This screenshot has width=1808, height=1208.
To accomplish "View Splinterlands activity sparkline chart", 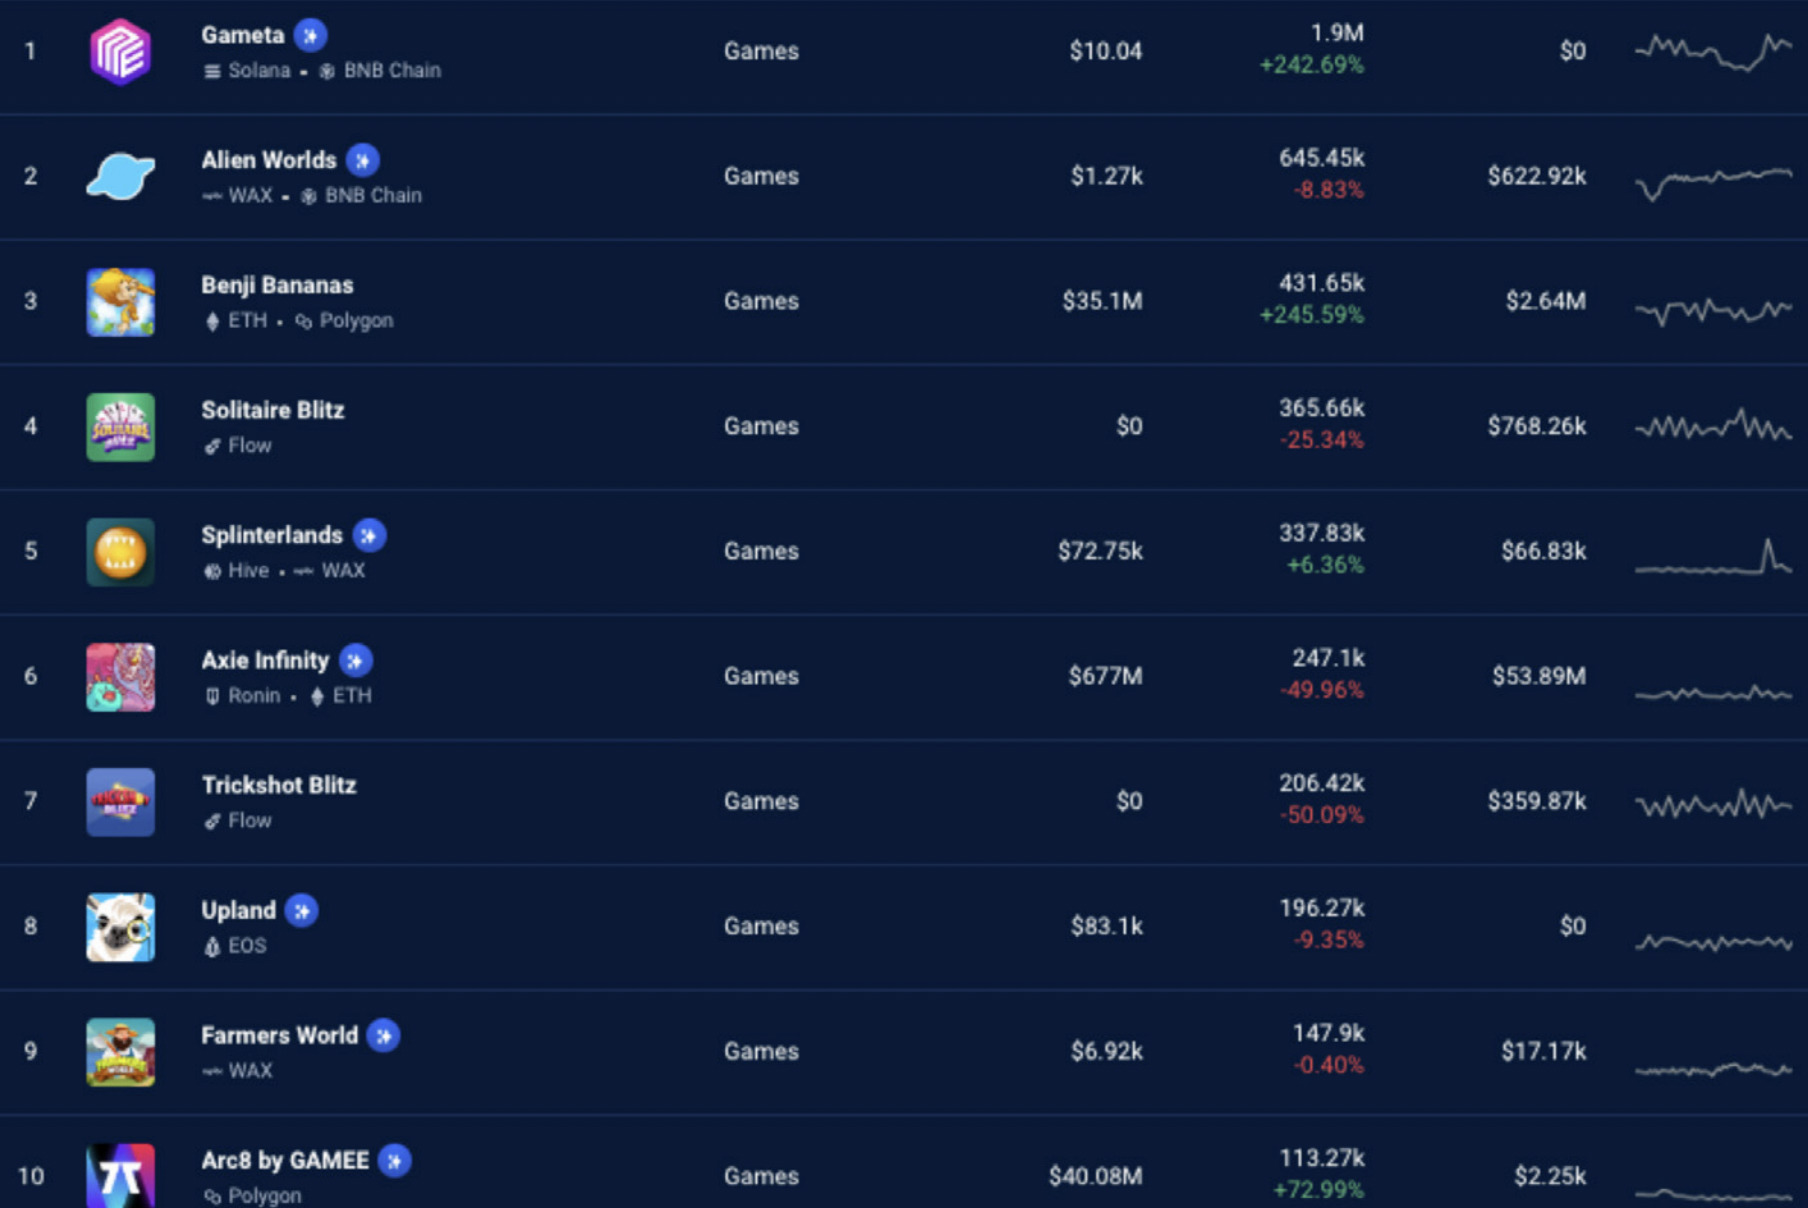I will (1713, 557).
